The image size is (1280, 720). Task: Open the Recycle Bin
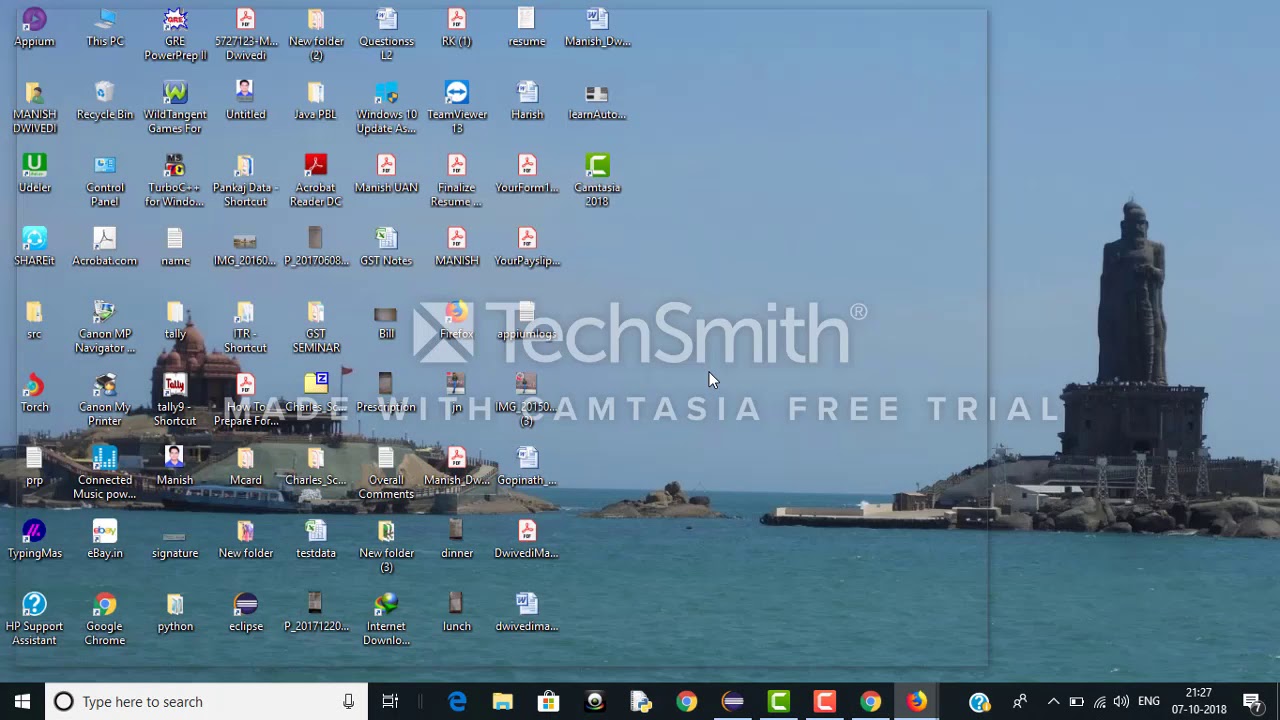point(105,101)
